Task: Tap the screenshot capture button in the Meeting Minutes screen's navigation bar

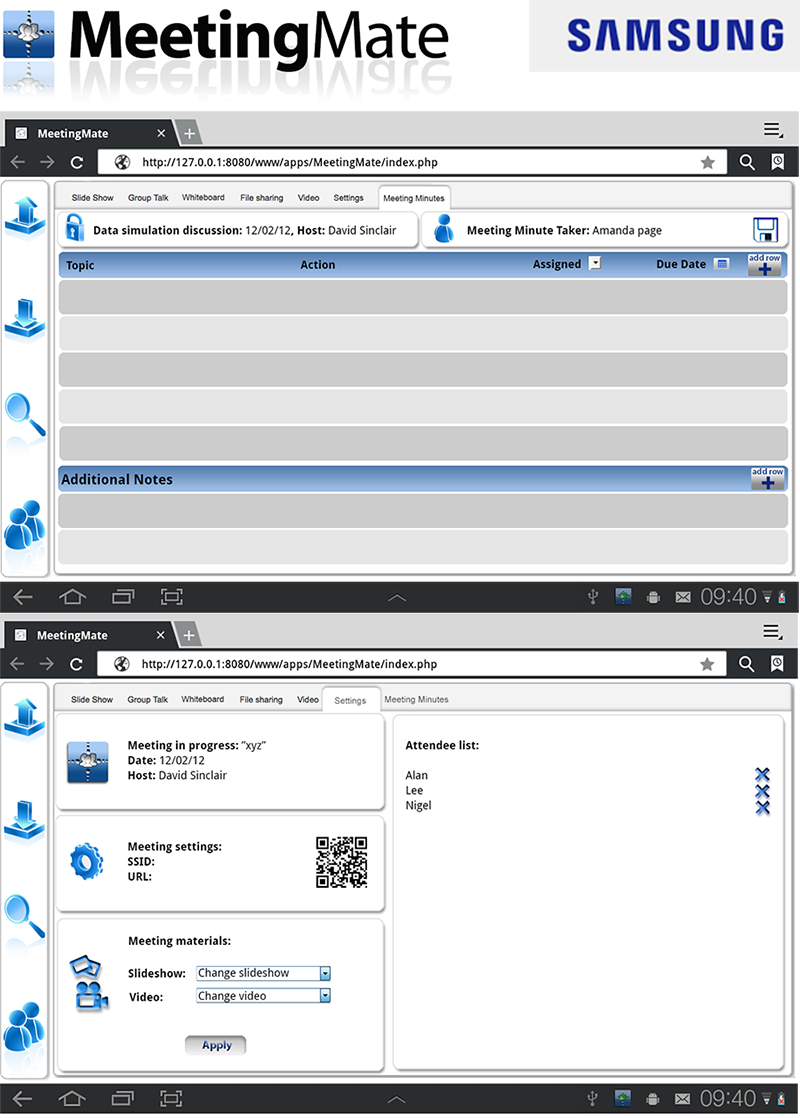Action: tap(172, 597)
